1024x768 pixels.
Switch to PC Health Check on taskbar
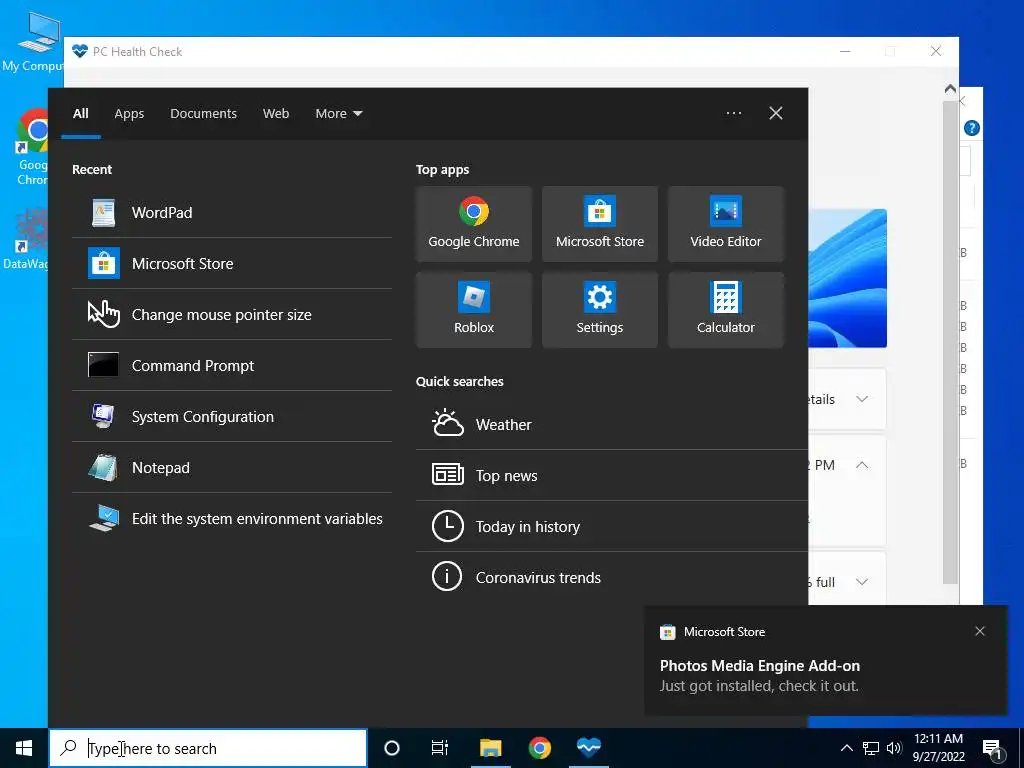coord(588,748)
